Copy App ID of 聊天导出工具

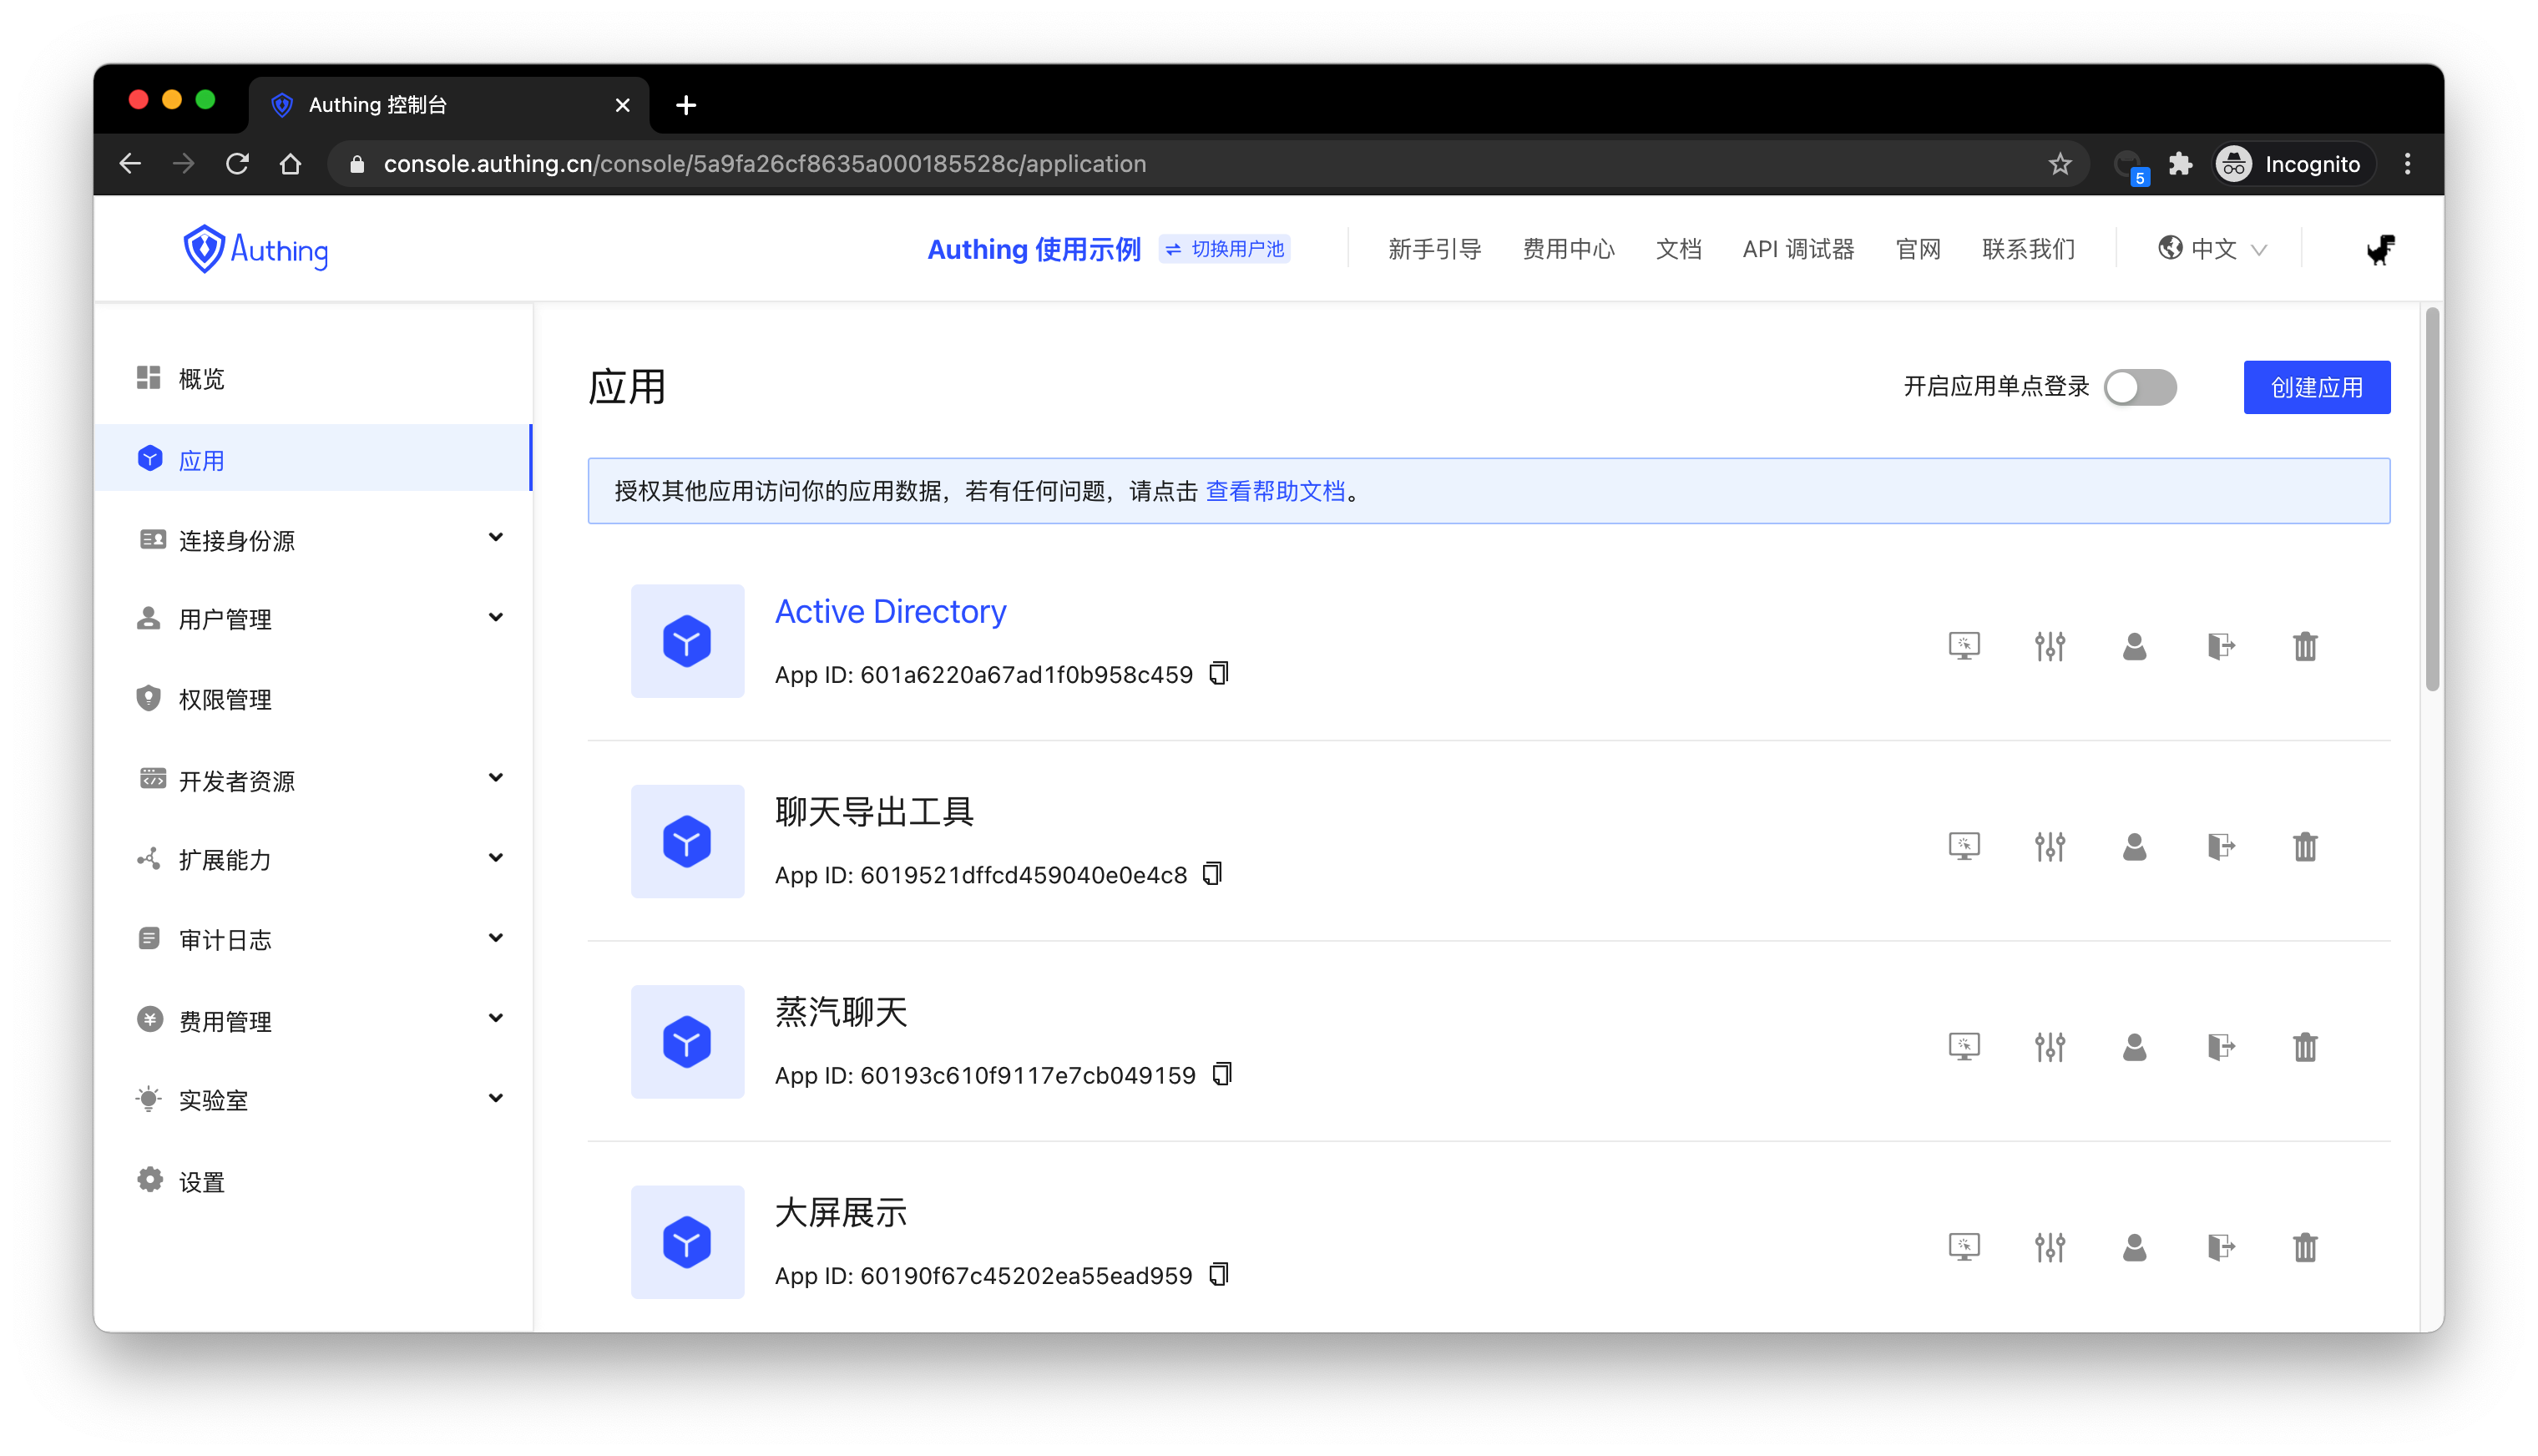pyautogui.click(x=1212, y=874)
